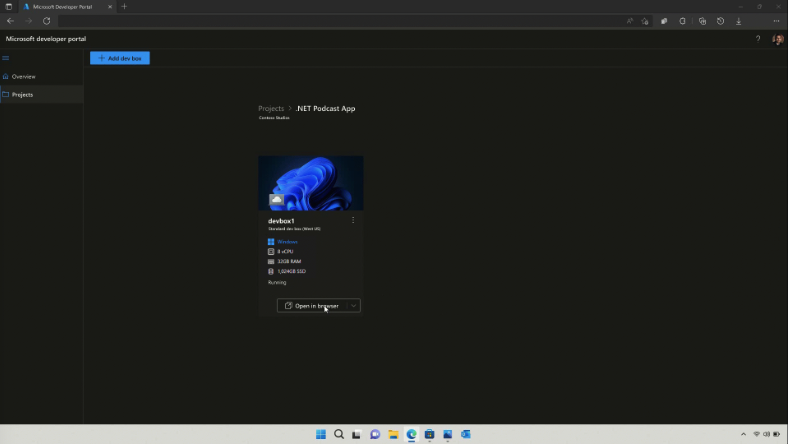
Task: Refresh the page with reload icon
Action: click(47, 21)
